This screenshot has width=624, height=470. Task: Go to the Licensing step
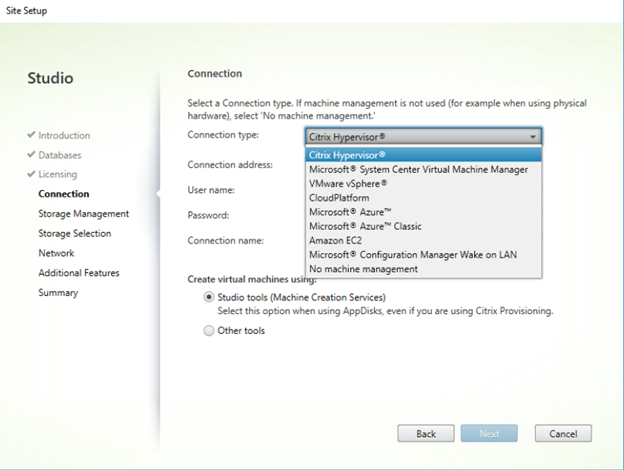(58, 174)
